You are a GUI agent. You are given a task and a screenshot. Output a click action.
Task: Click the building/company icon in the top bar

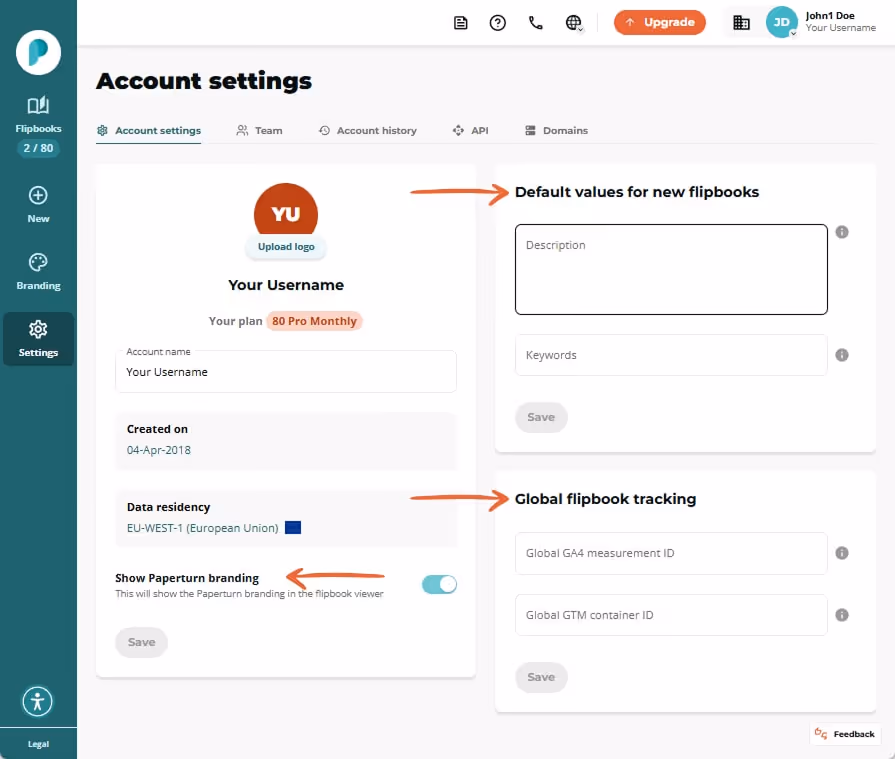[x=741, y=23]
